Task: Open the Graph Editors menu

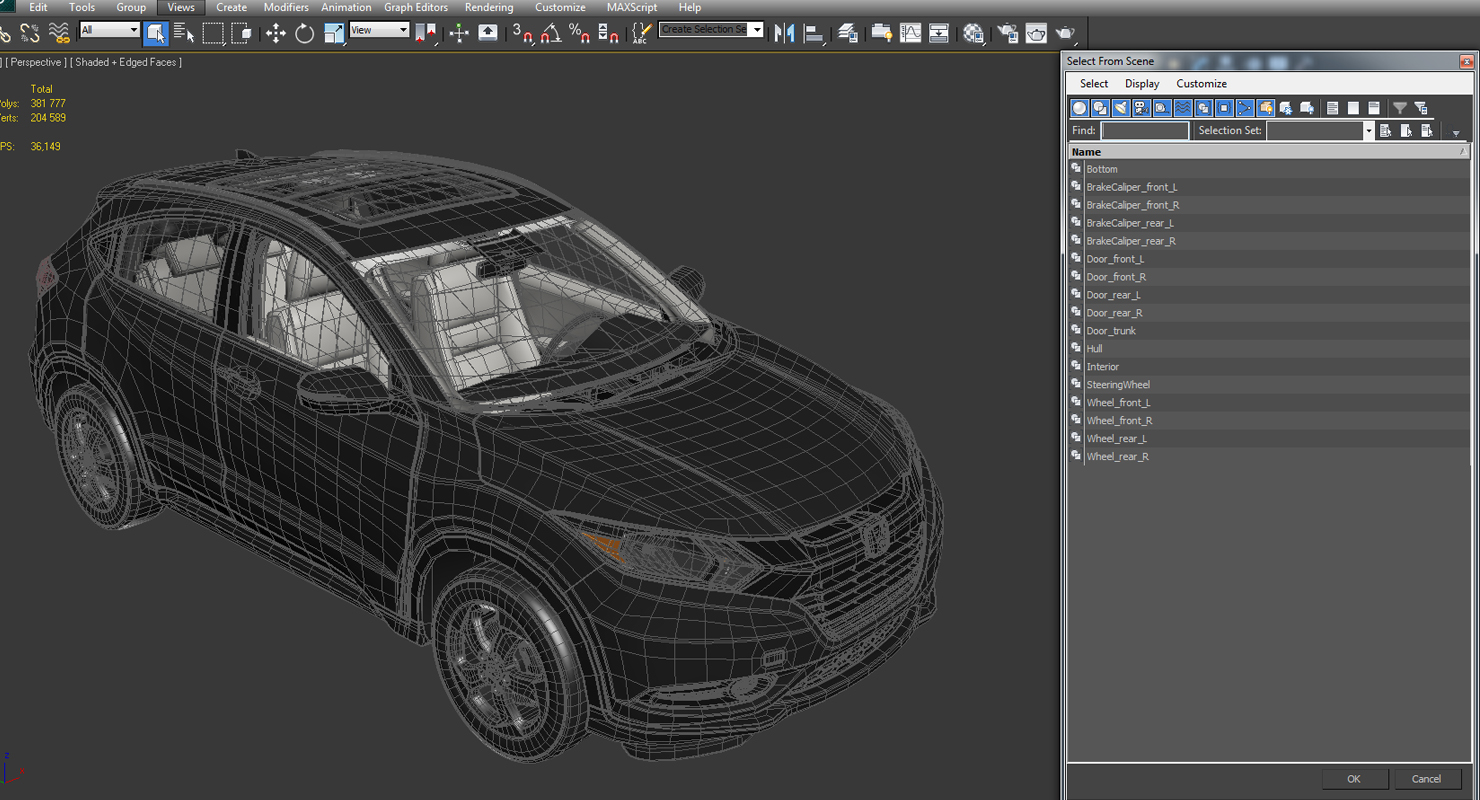Action: click(x=416, y=7)
